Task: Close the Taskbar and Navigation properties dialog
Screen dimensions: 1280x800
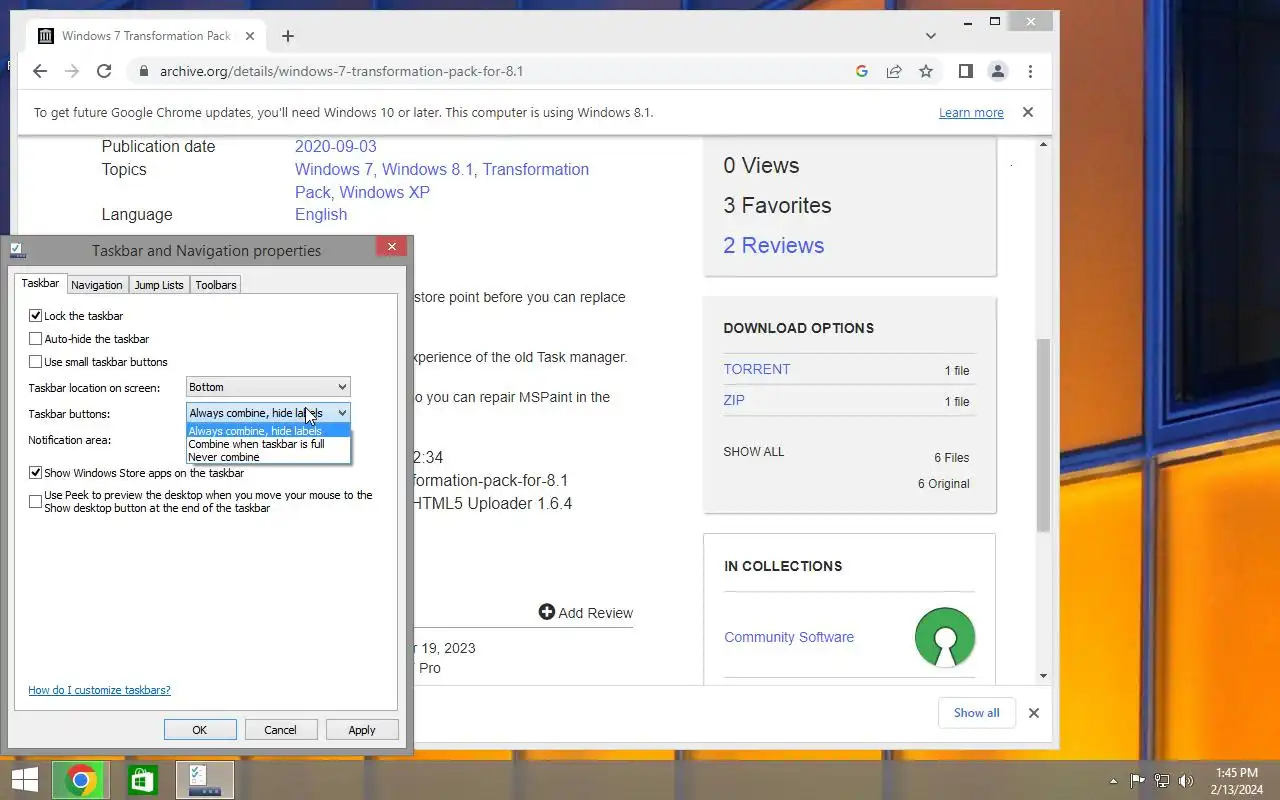Action: pos(392,246)
